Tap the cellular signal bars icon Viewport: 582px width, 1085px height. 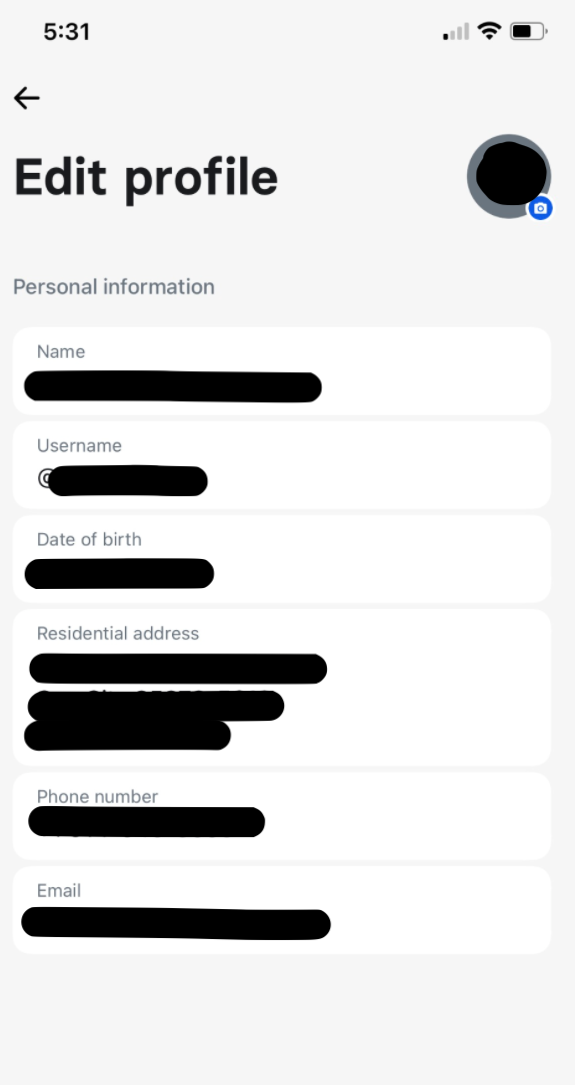click(x=456, y=32)
